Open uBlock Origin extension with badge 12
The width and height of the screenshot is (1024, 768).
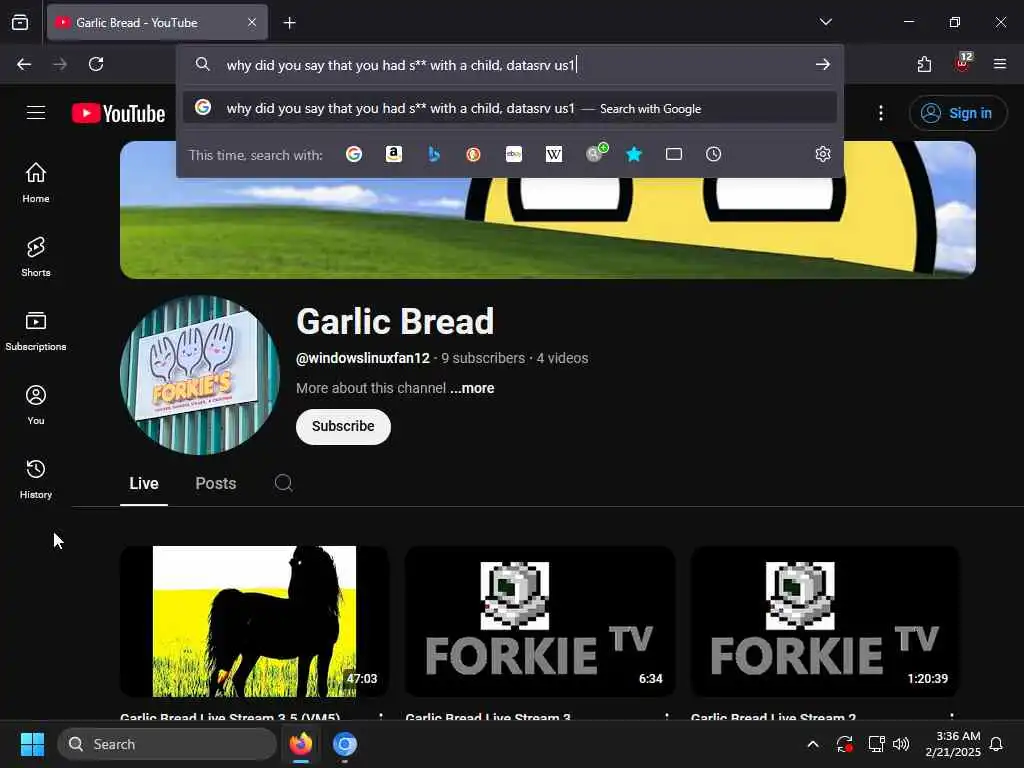[x=963, y=63]
